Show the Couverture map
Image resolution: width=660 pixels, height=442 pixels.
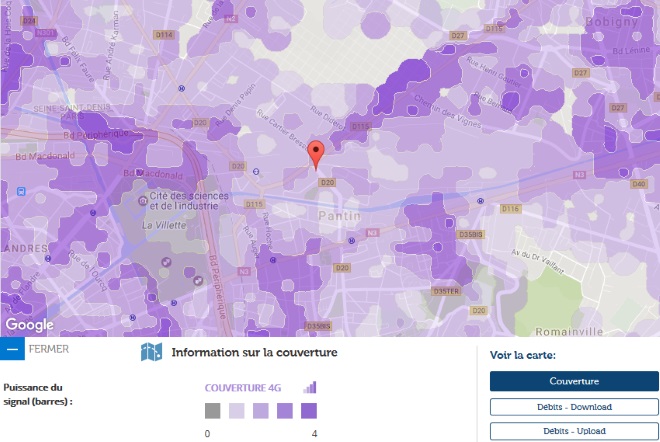click(574, 381)
